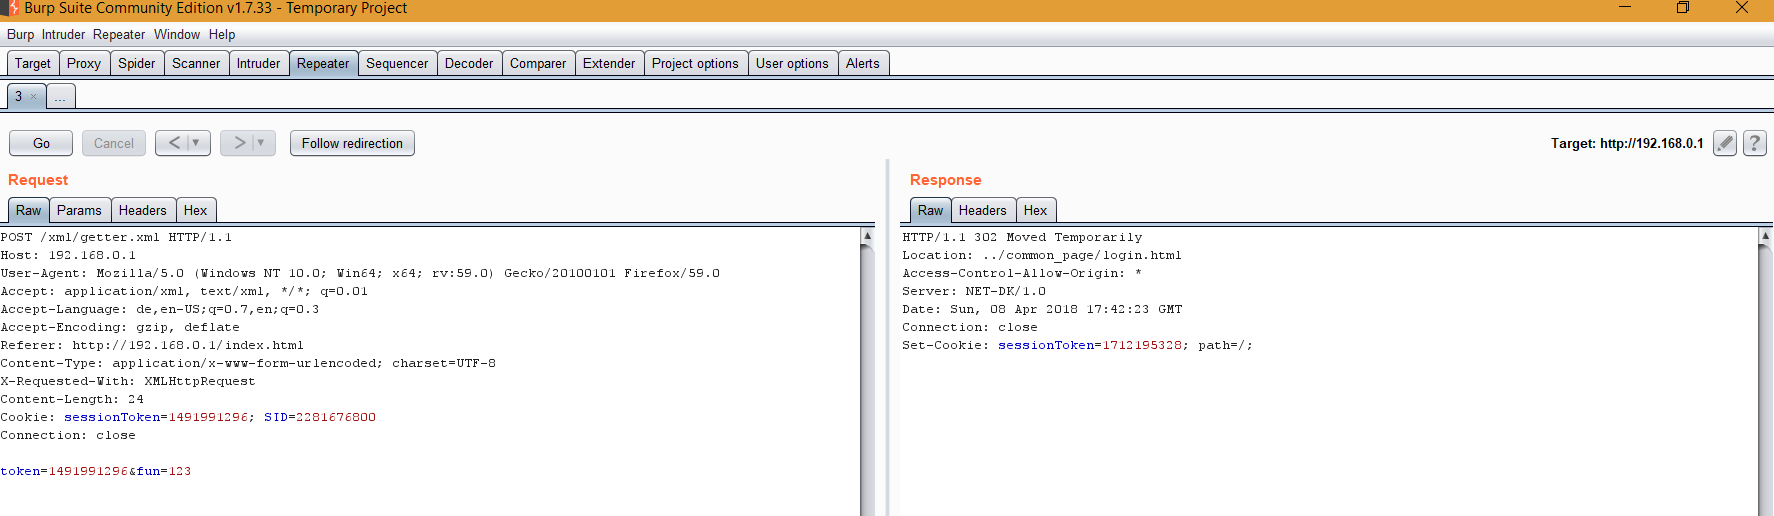1774x516 pixels.
Task: Switch to the Proxy tab
Action: click(84, 63)
